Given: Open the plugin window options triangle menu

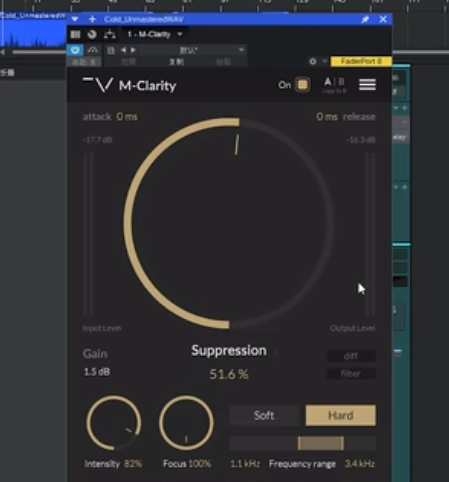Looking at the screenshot, I should tap(75, 19).
